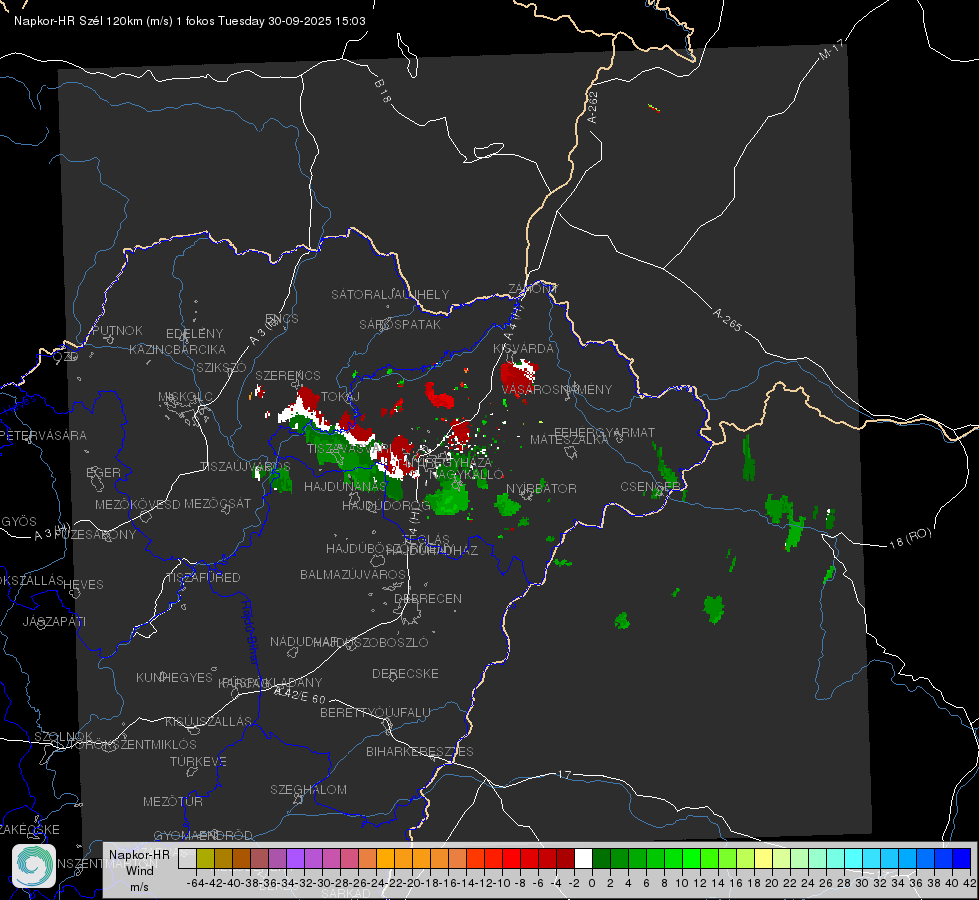
Task: Click the city label 'SÁTORALJAÚJHELY'
Action: [x=390, y=294]
